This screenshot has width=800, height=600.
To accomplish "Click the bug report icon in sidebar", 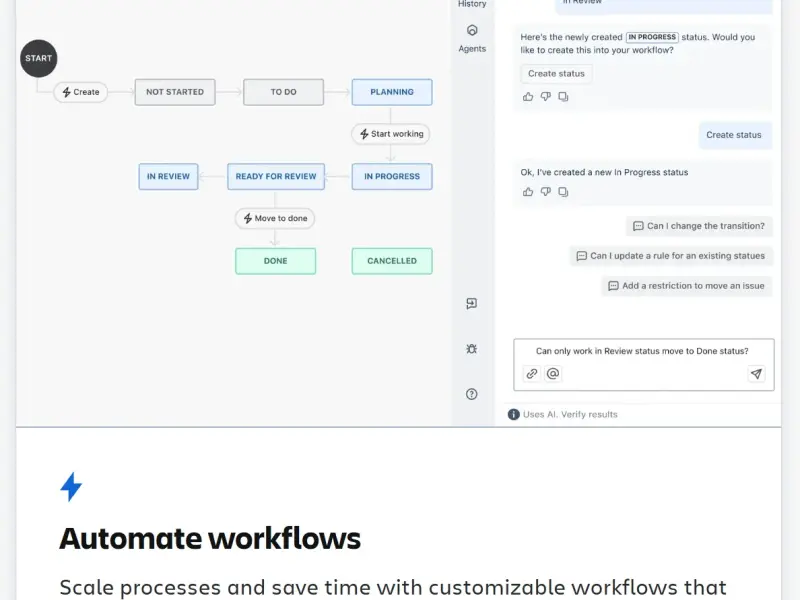I will pos(472,349).
